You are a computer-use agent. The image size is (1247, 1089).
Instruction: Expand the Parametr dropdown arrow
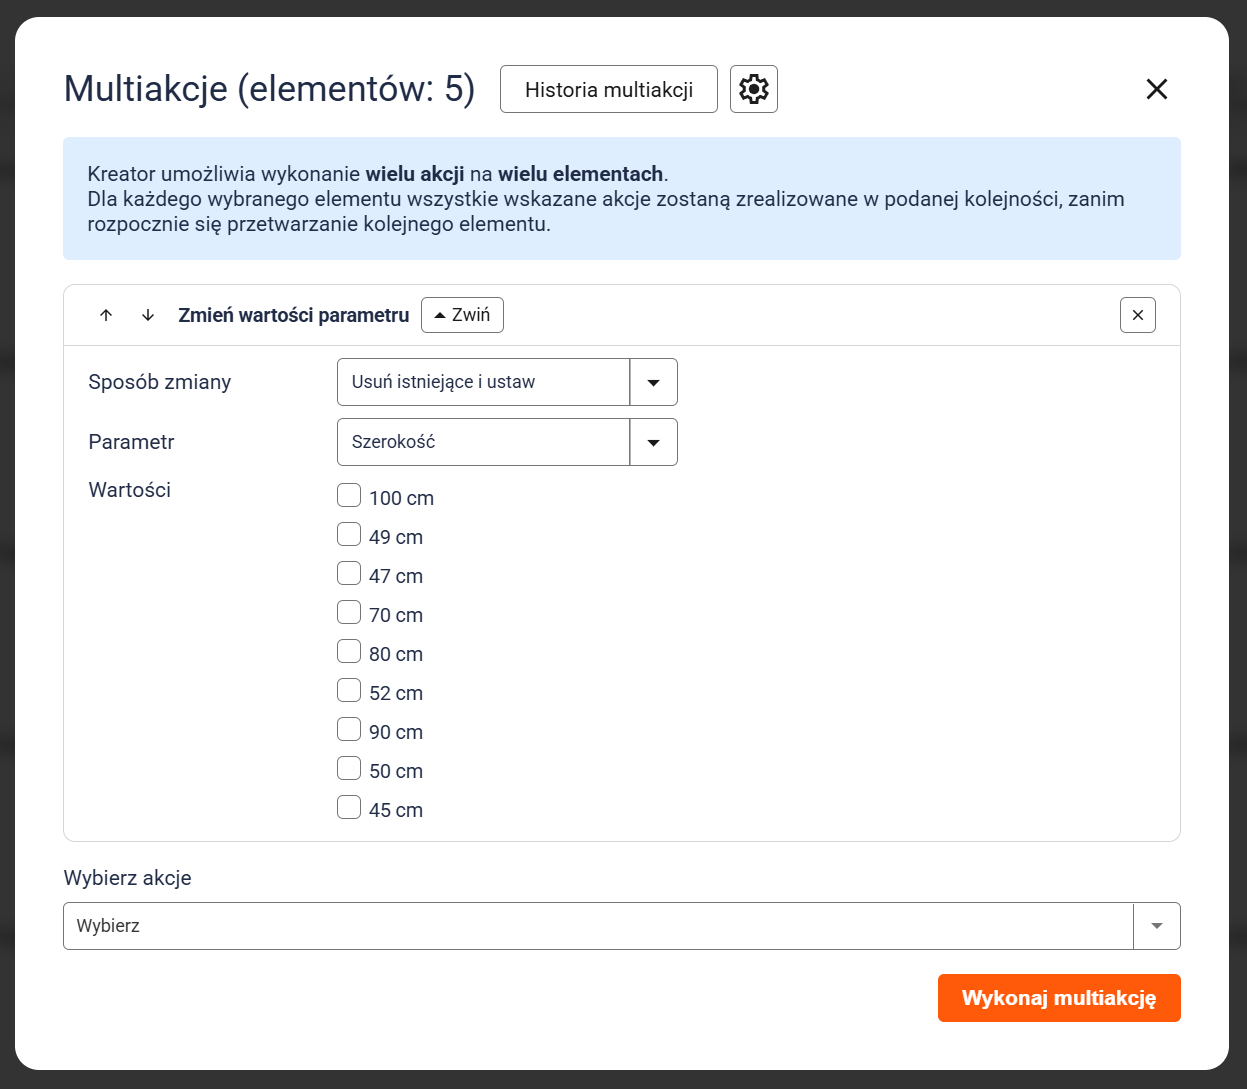[x=653, y=442]
